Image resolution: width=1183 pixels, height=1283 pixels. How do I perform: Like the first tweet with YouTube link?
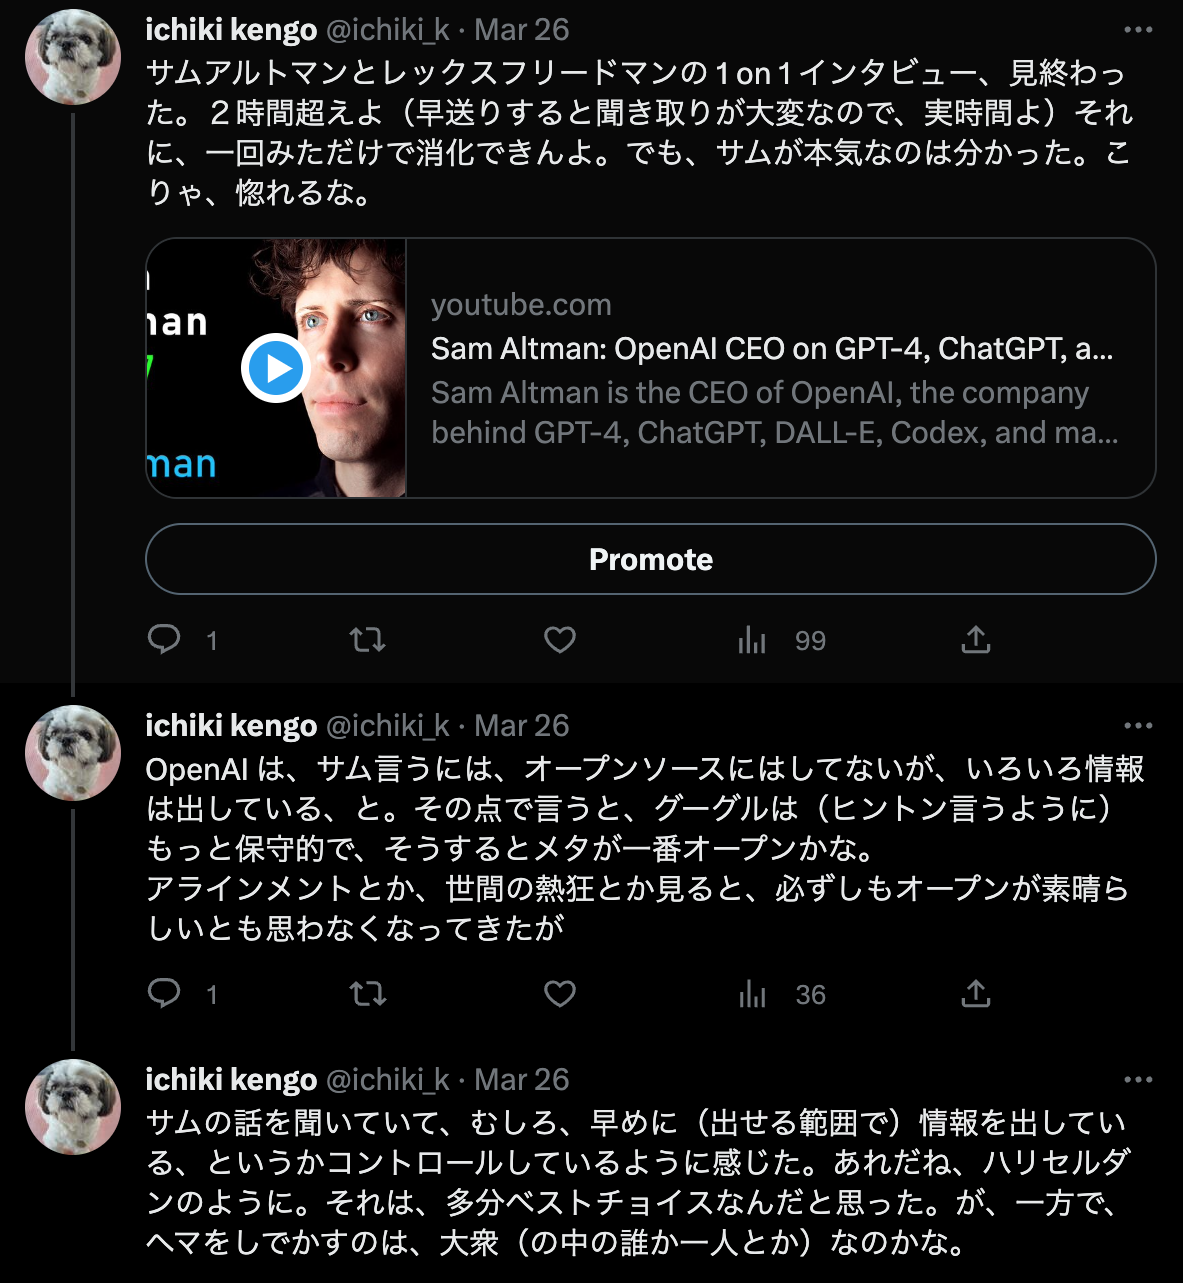560,639
